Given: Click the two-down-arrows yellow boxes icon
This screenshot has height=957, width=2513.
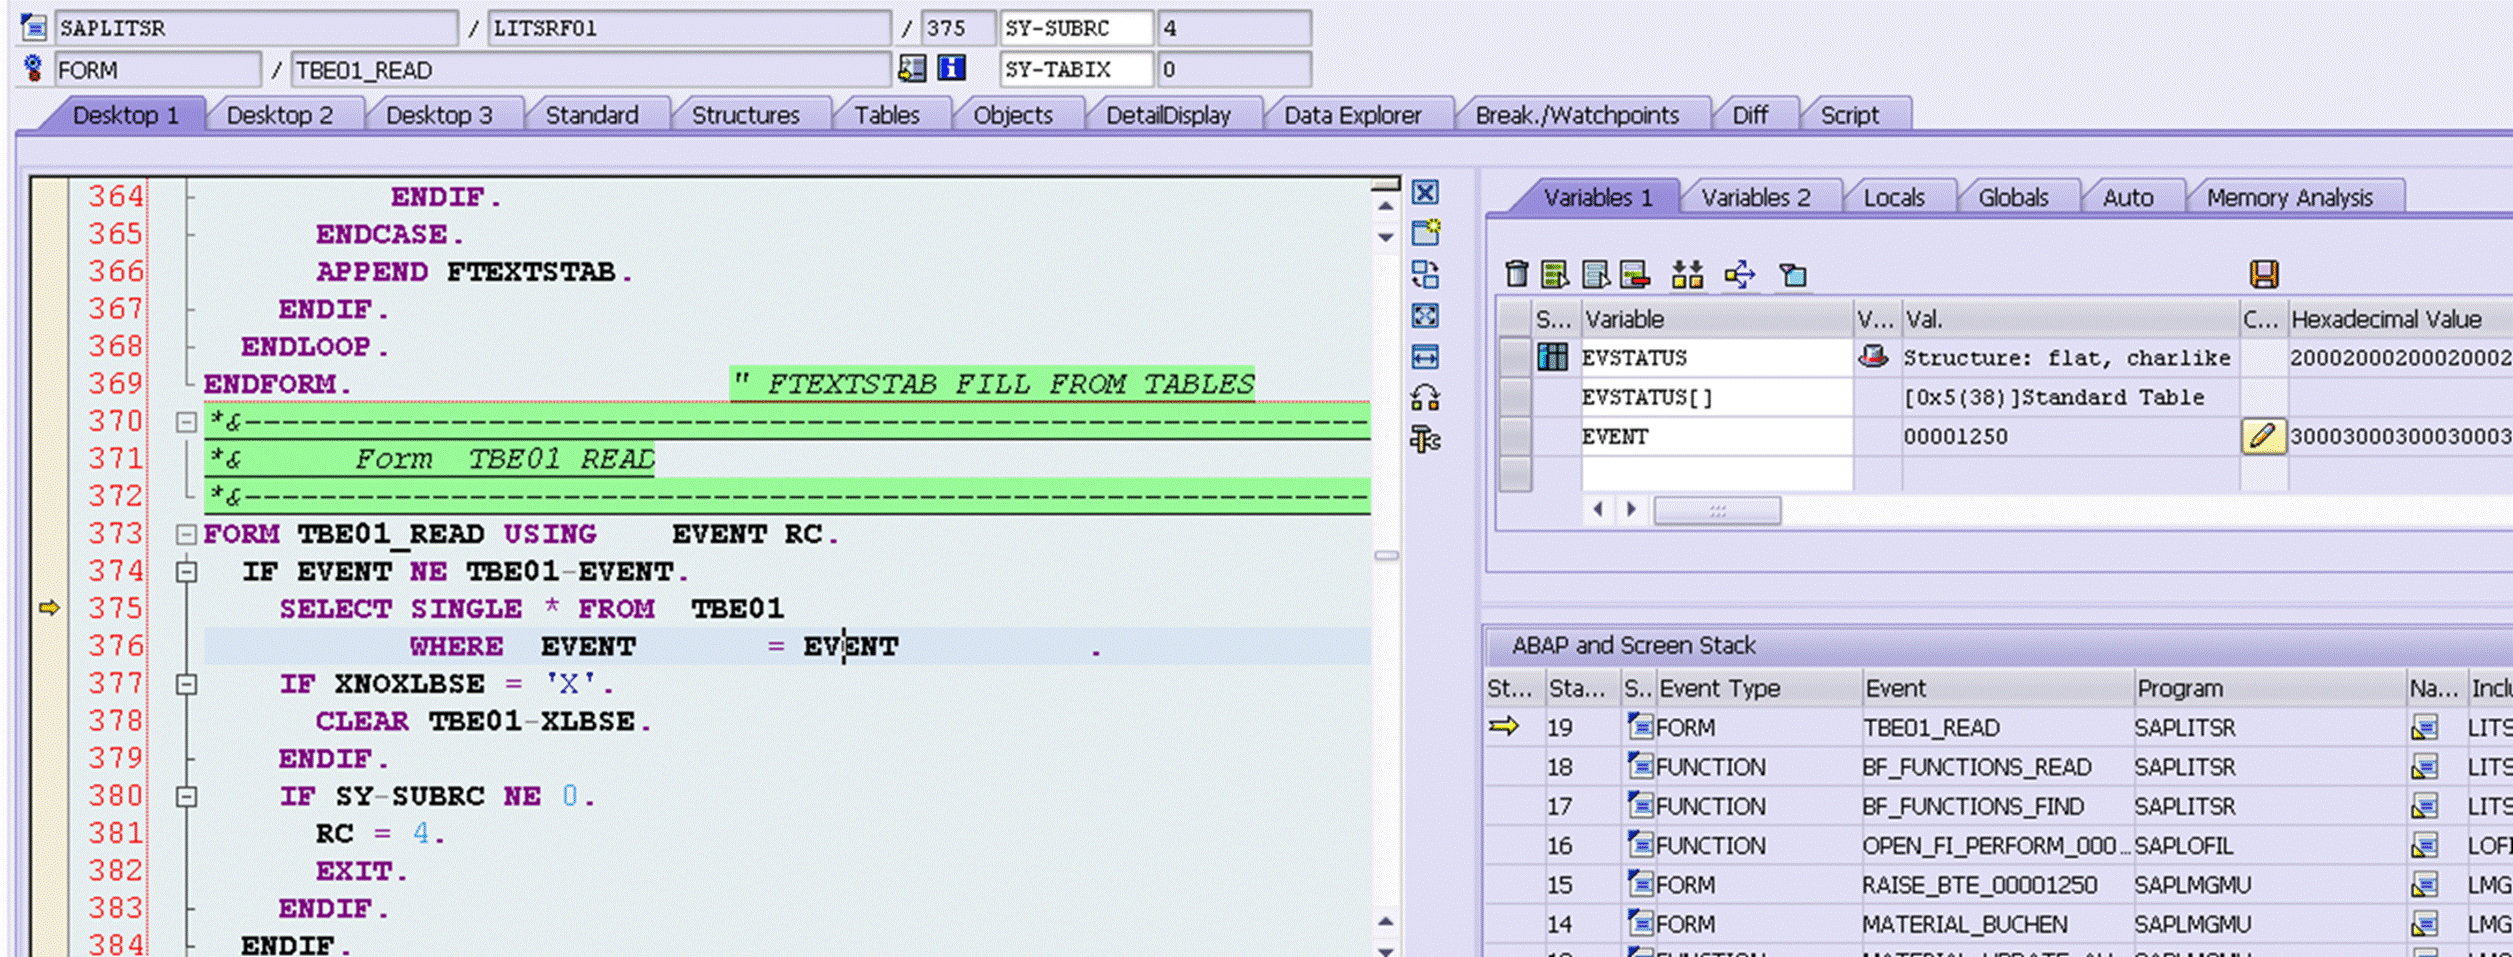Looking at the screenshot, I should click(x=1688, y=274).
